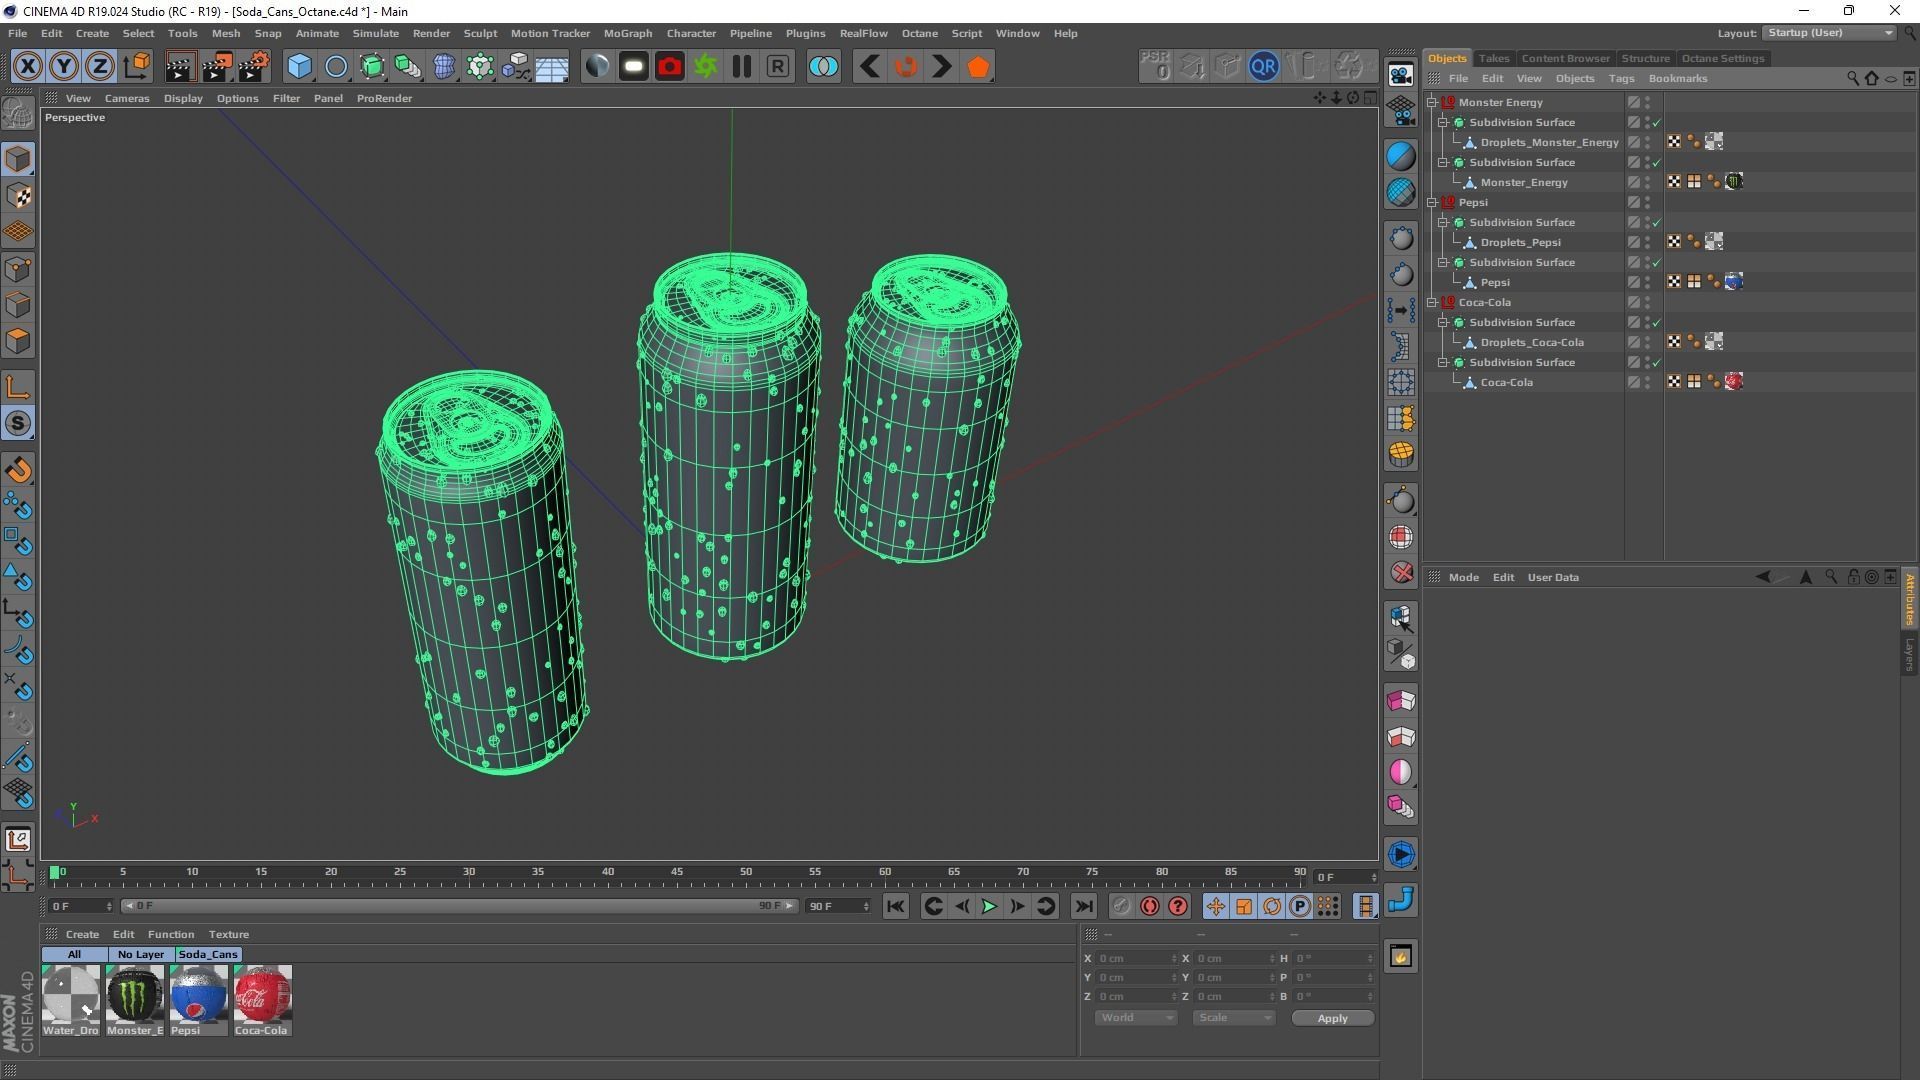The width and height of the screenshot is (1920, 1080).
Task: Click the red crossed circle icon
Action: [1401, 573]
